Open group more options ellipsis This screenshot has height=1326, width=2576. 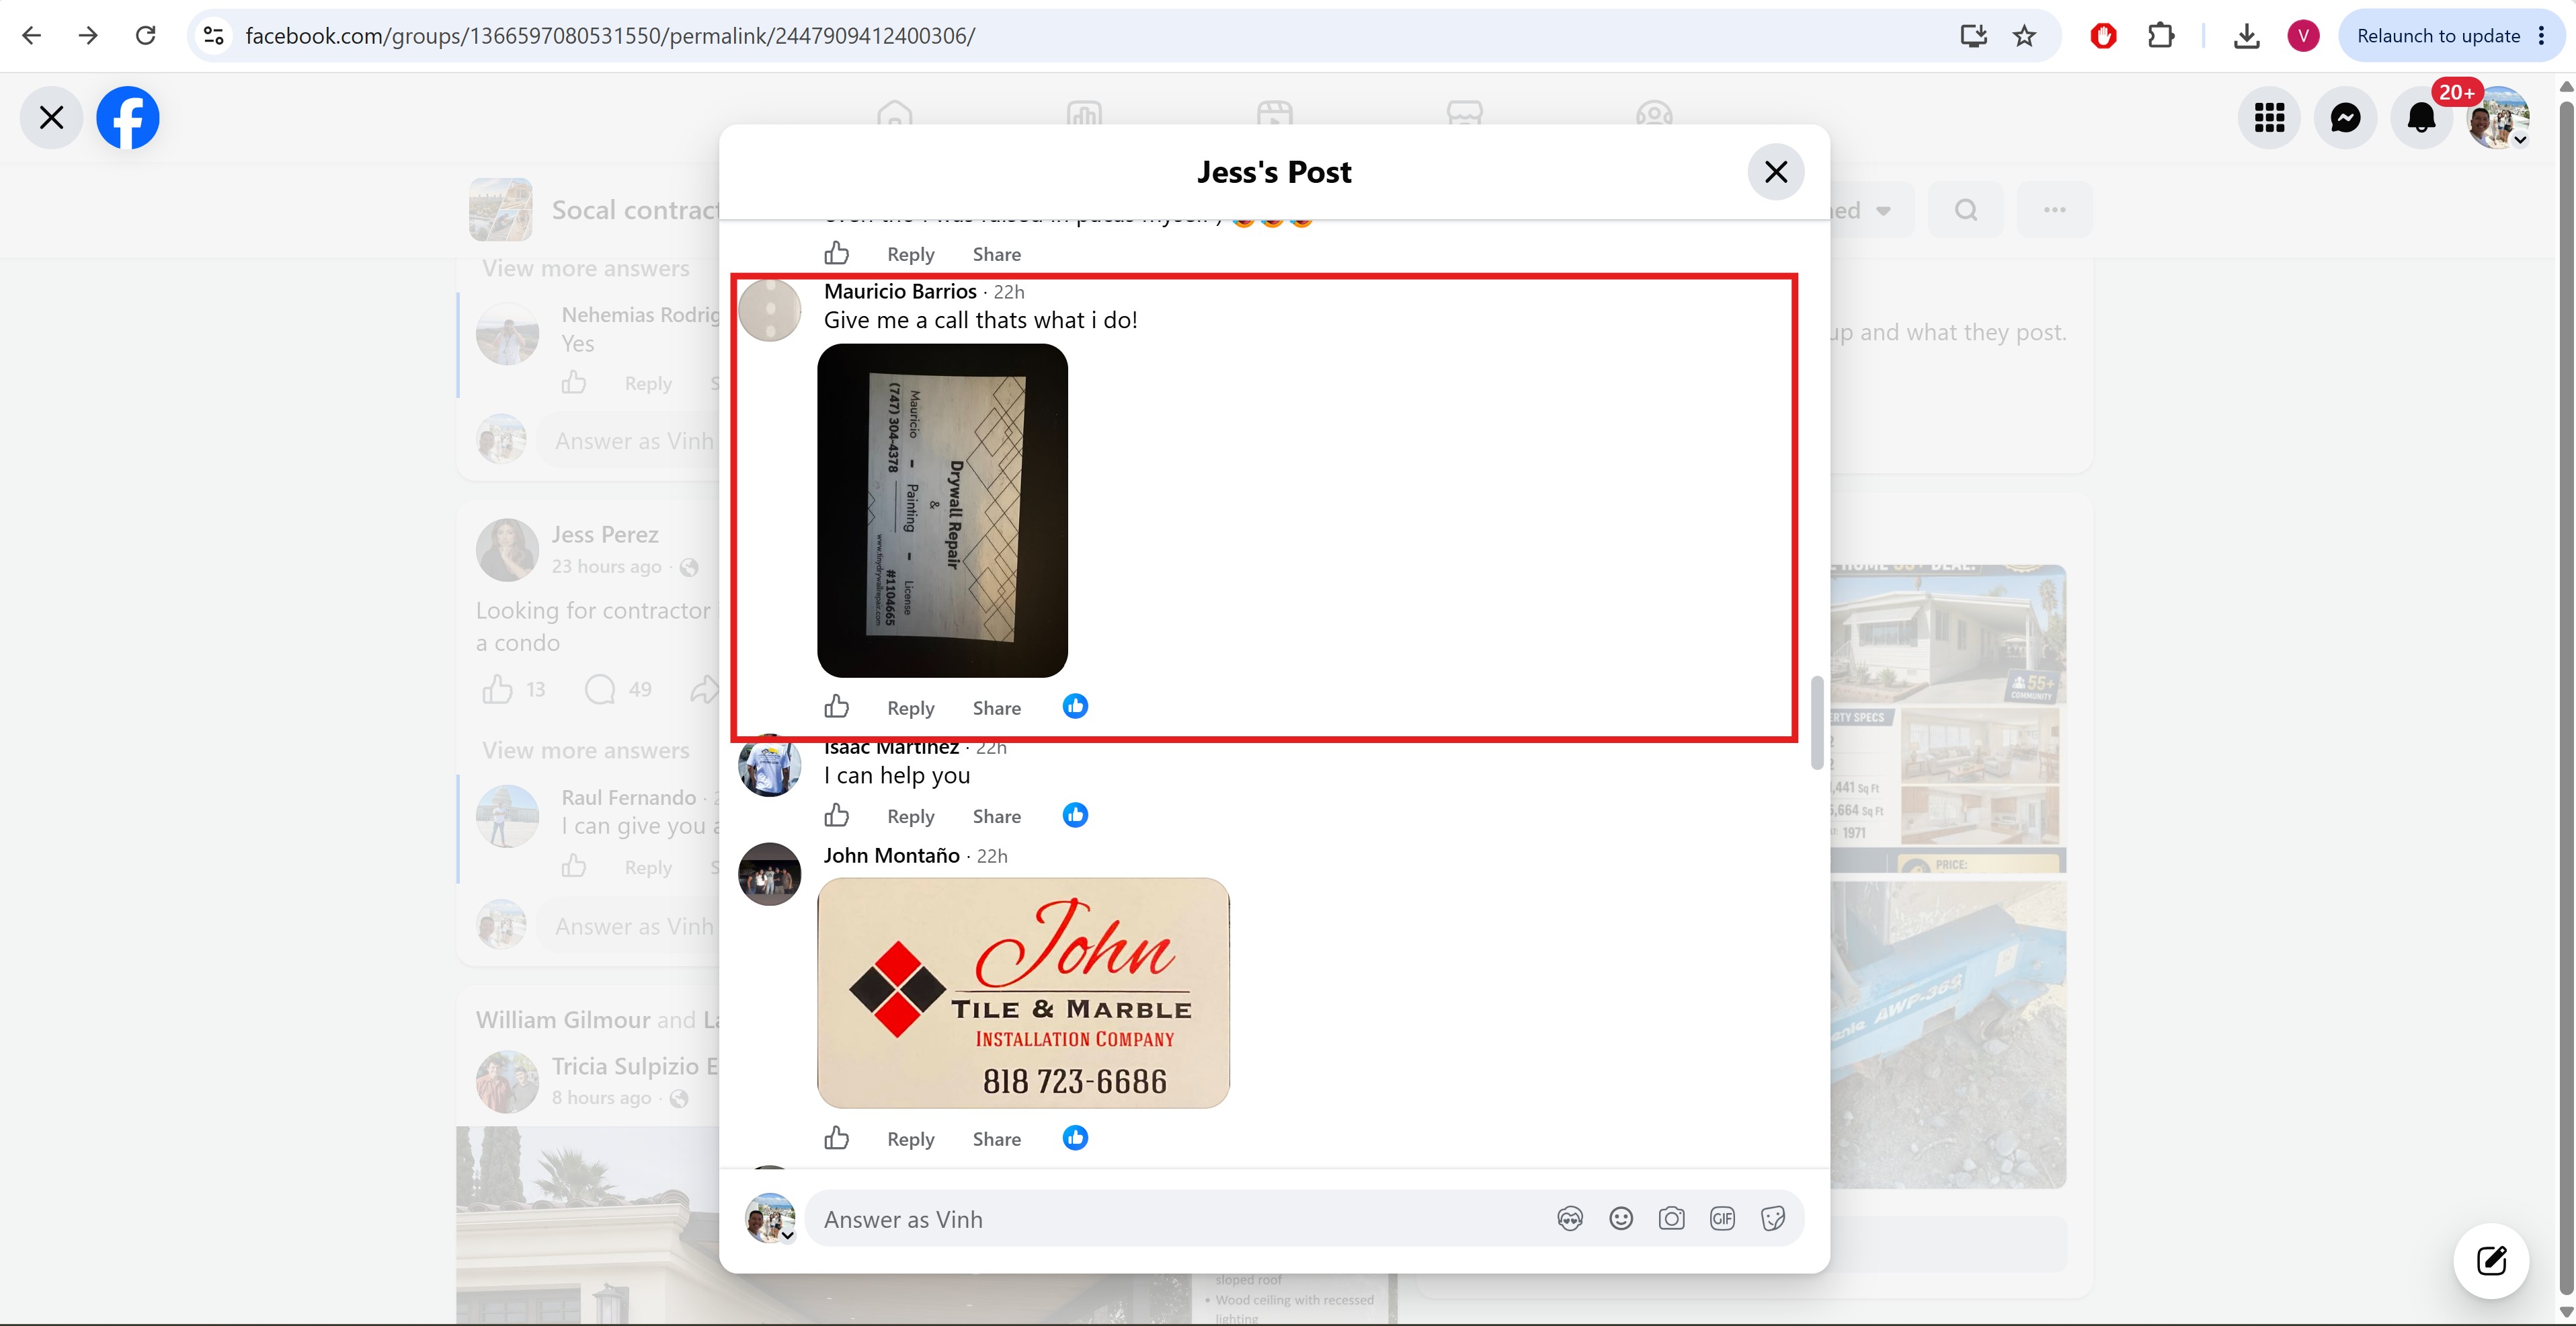pos(2054,210)
